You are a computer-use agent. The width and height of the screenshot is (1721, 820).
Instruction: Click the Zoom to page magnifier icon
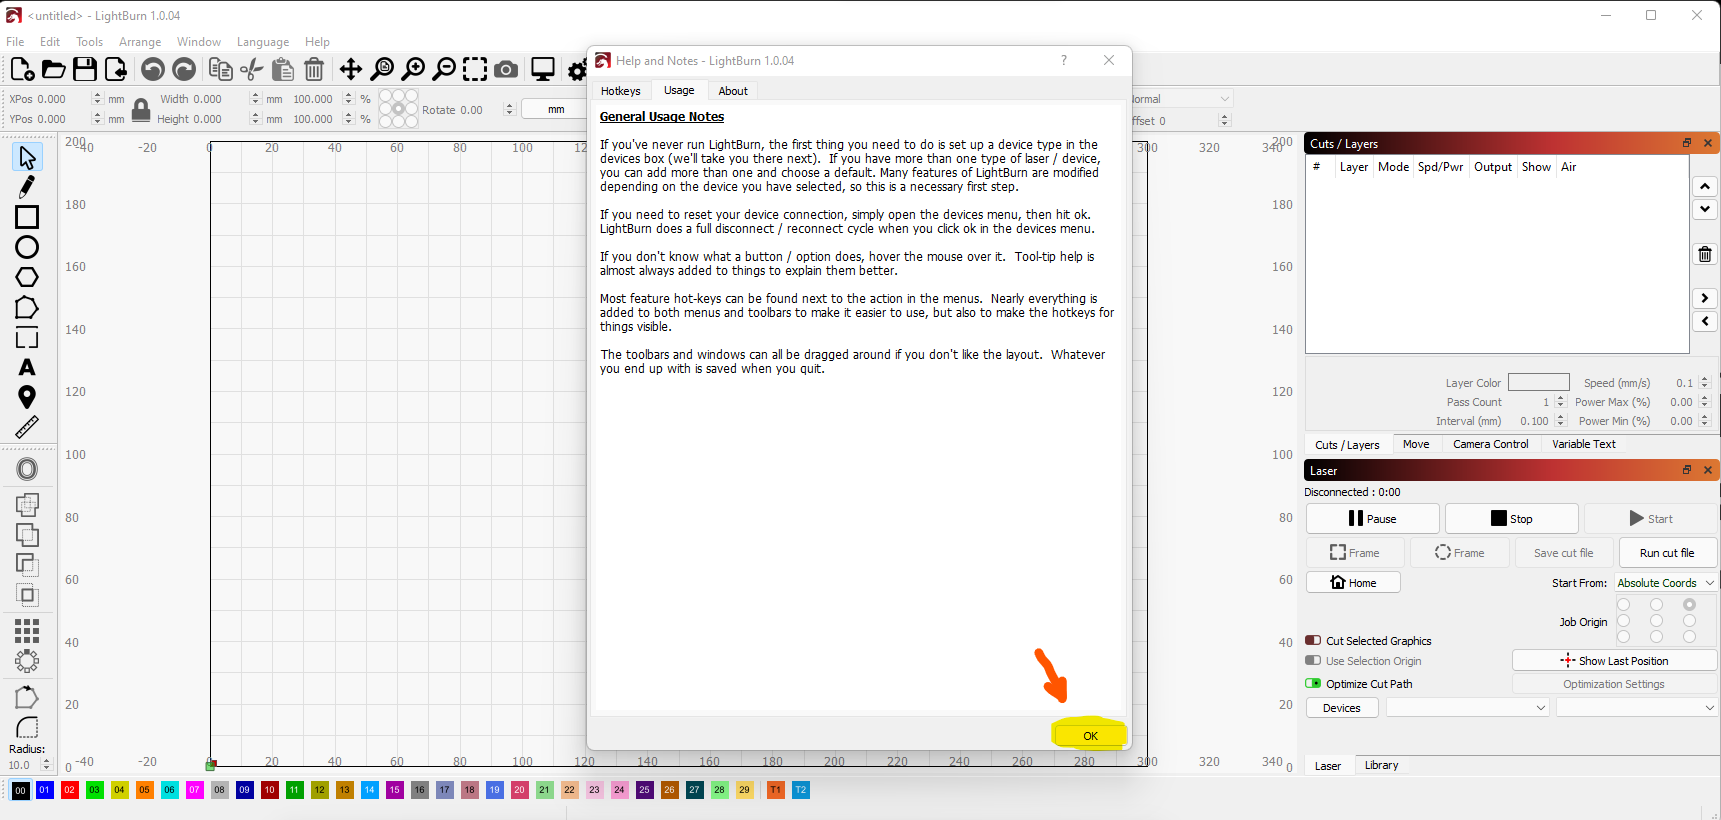[x=382, y=69]
